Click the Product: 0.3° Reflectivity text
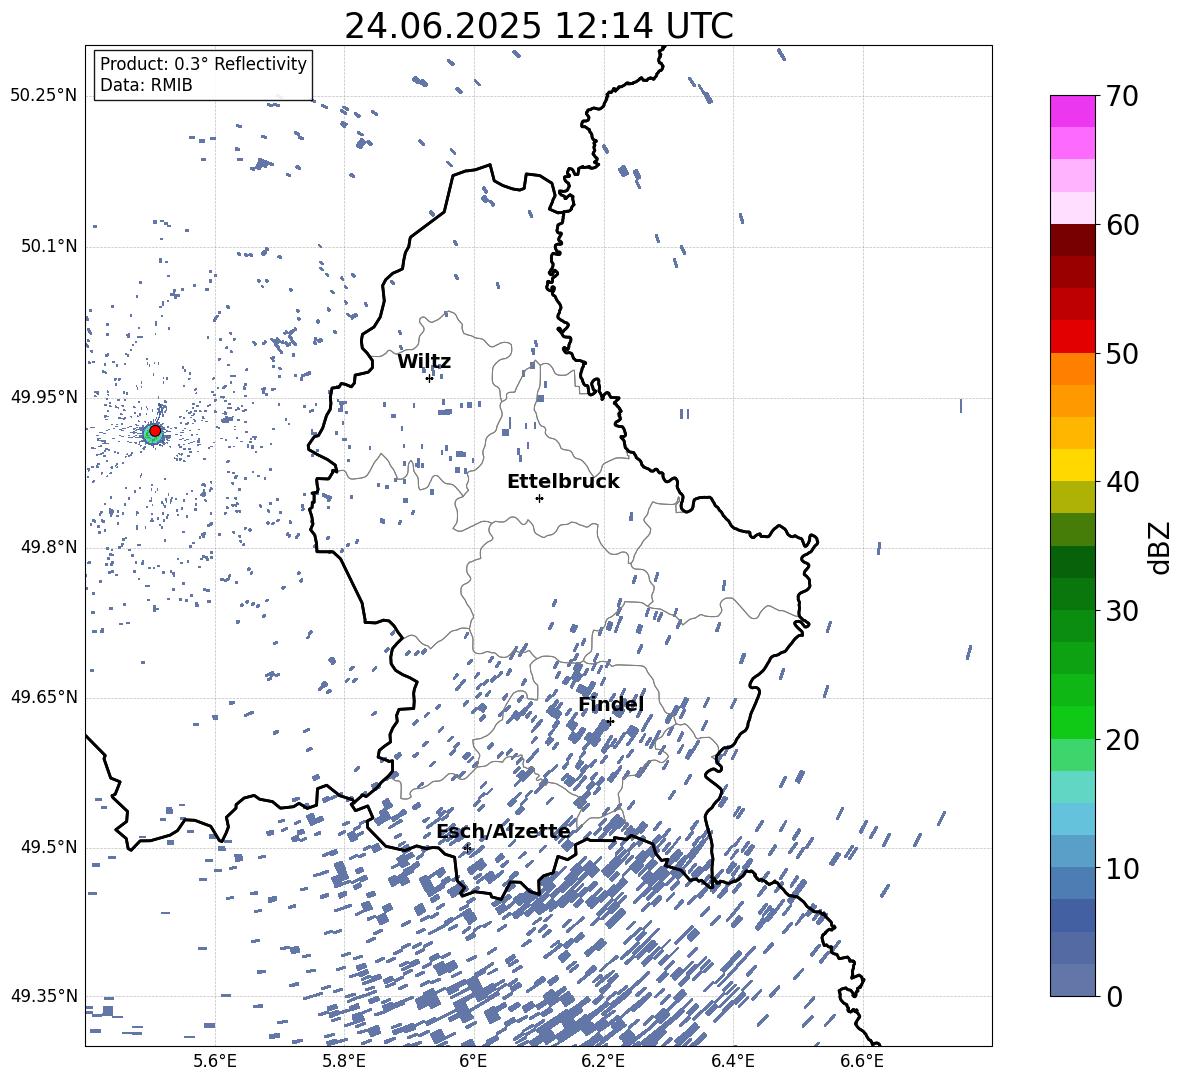Screen dimensions: 1184x1081 [203, 64]
